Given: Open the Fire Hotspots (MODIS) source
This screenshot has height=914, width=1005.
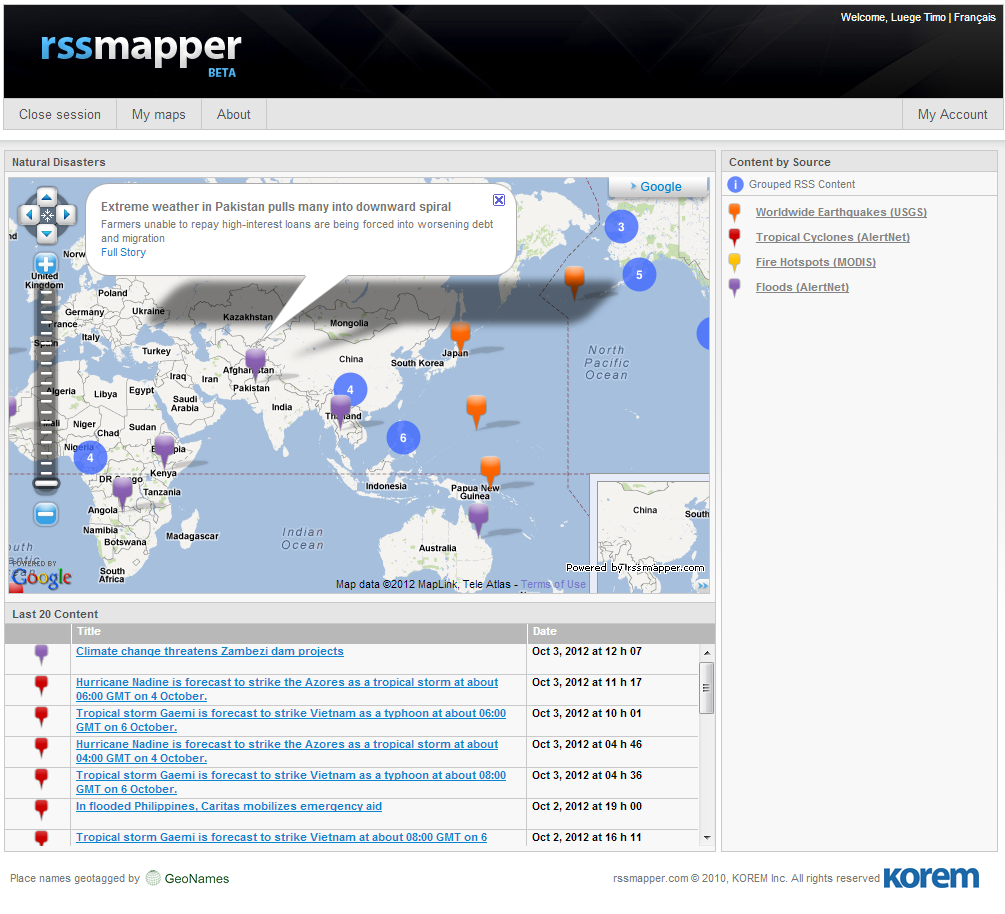Looking at the screenshot, I should coord(815,262).
